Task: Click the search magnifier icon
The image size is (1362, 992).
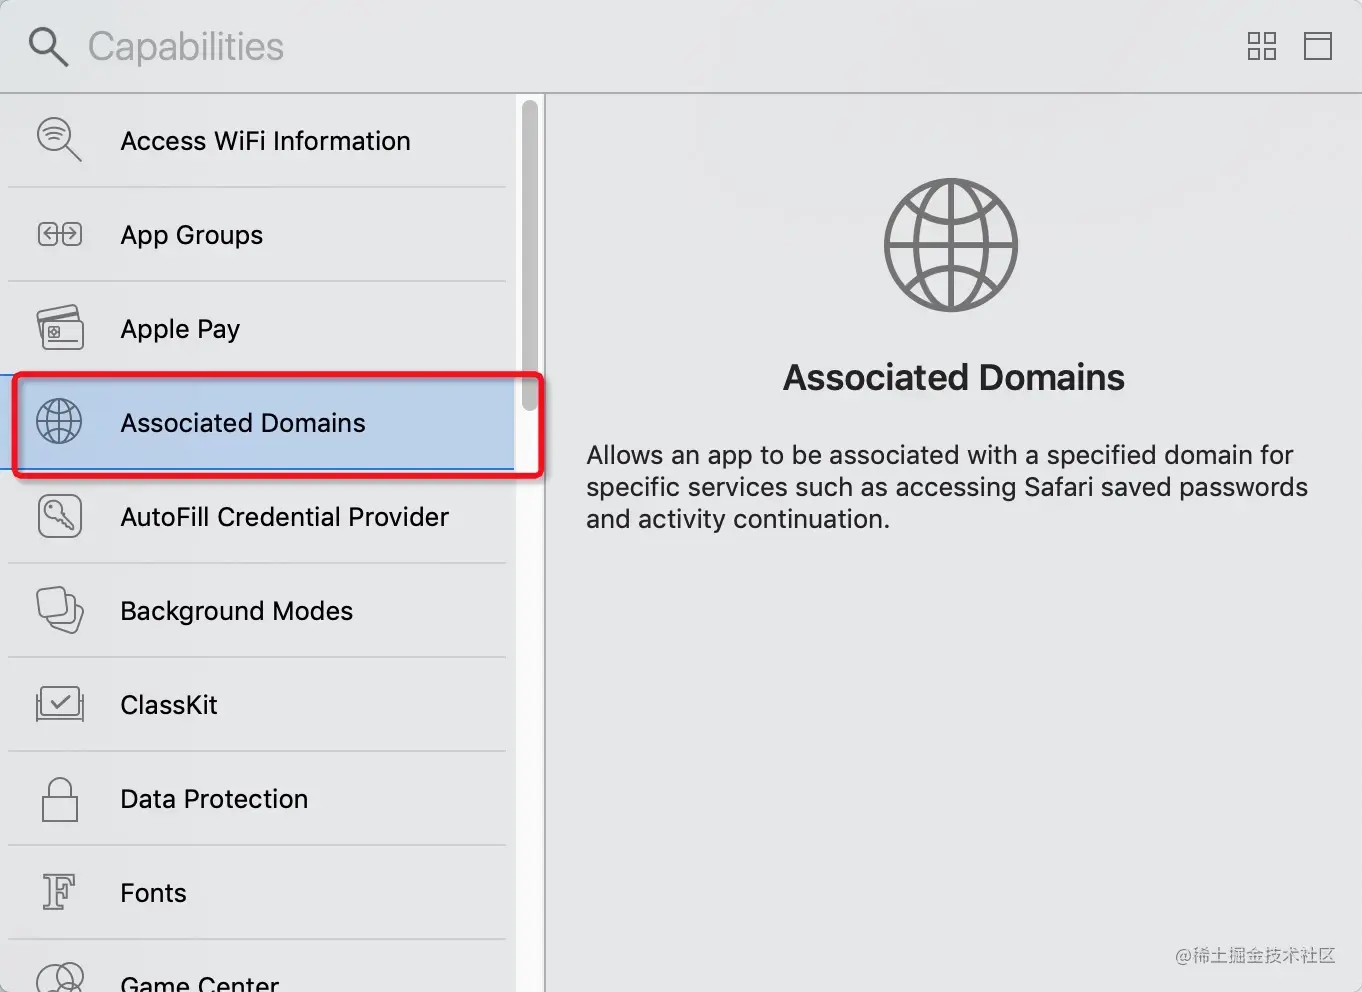Action: (x=48, y=47)
